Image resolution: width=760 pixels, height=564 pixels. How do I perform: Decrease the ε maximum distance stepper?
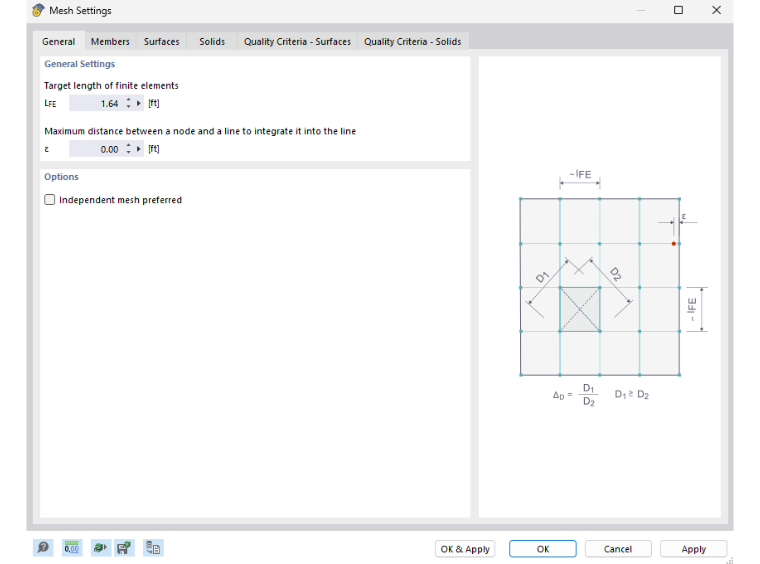pyautogui.click(x=128, y=152)
